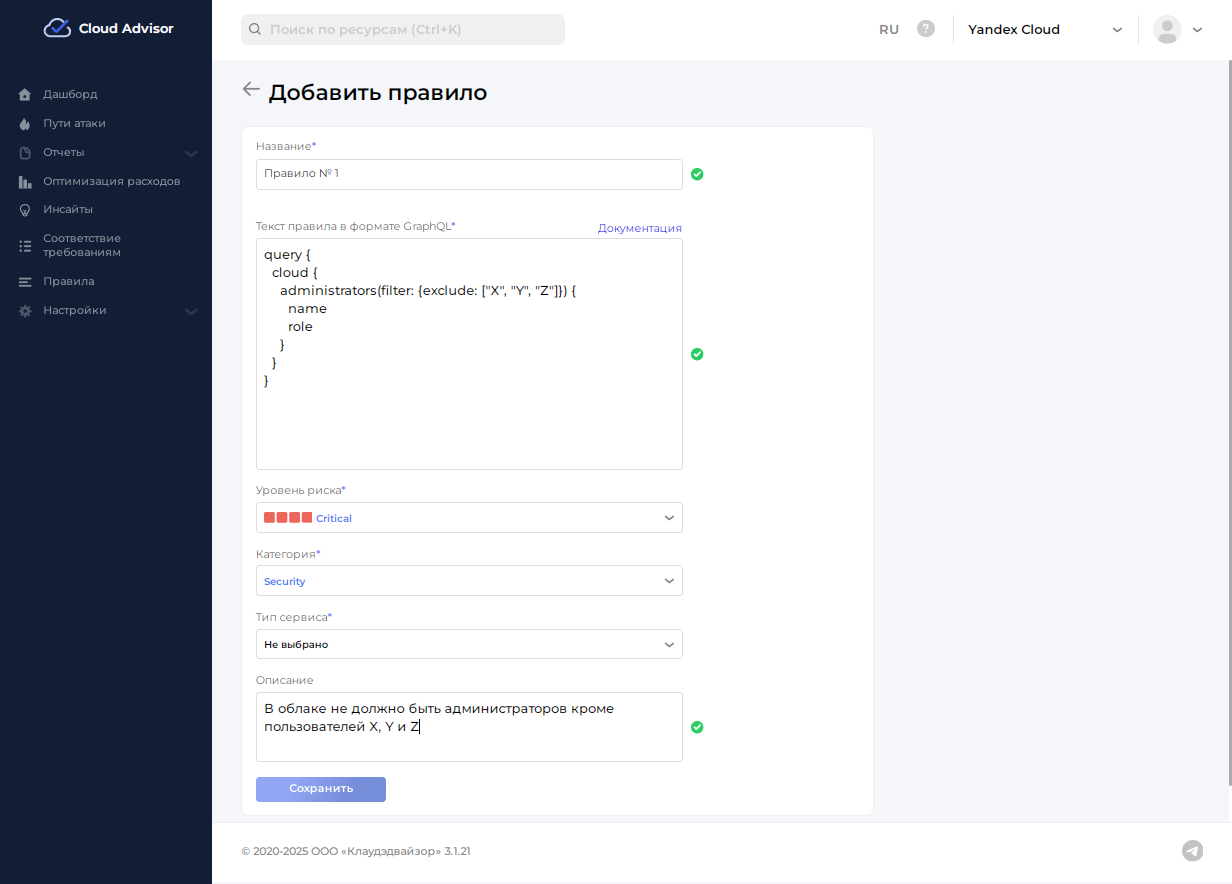This screenshot has height=884, width=1232.
Task: Open Пути атаки menu item
Action: 74,123
